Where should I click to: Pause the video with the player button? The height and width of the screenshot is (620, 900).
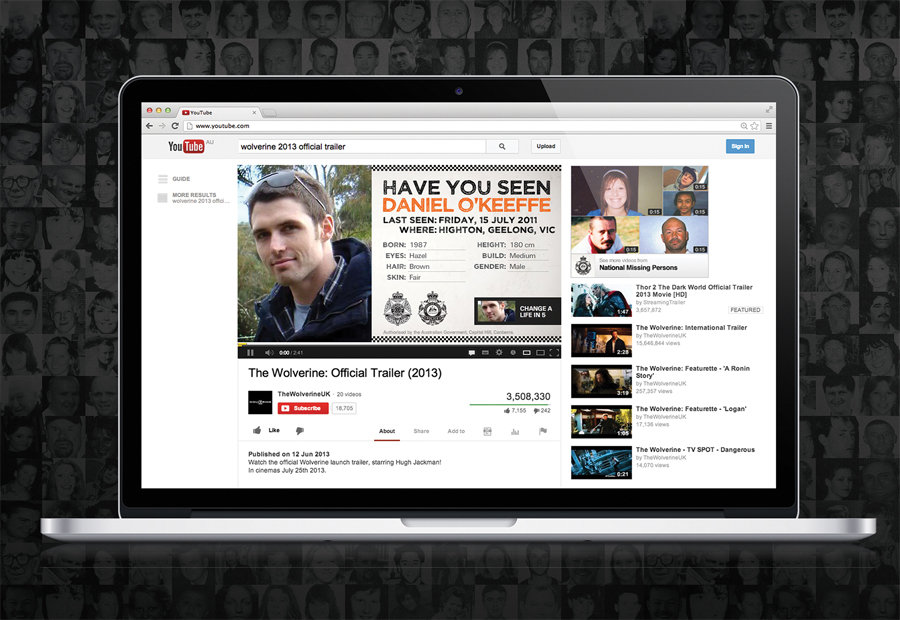(250, 352)
